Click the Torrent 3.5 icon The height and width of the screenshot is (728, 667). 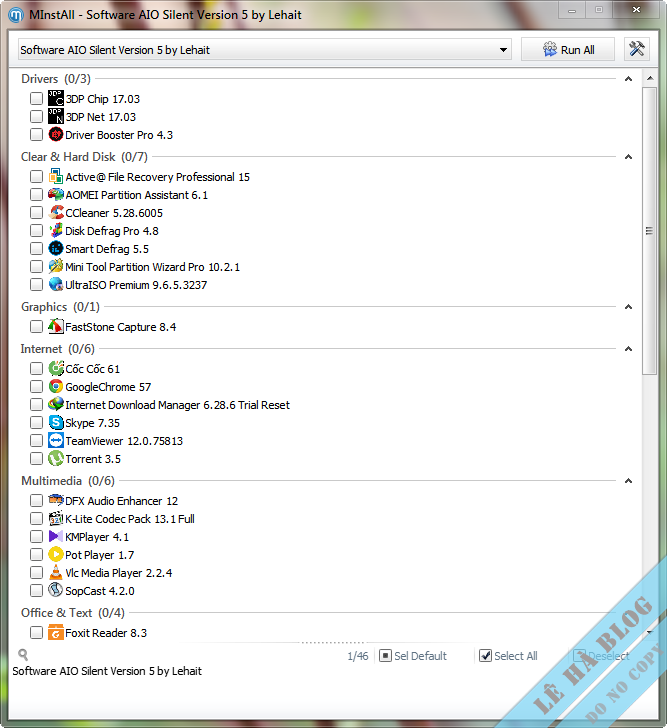tap(56, 459)
